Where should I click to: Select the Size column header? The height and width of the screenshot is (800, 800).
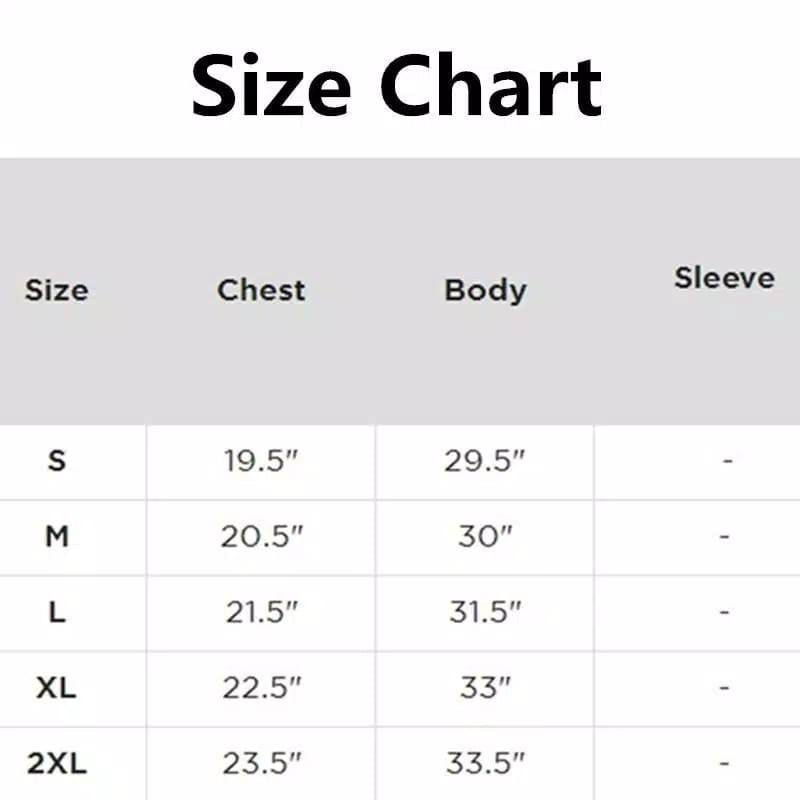(x=56, y=290)
